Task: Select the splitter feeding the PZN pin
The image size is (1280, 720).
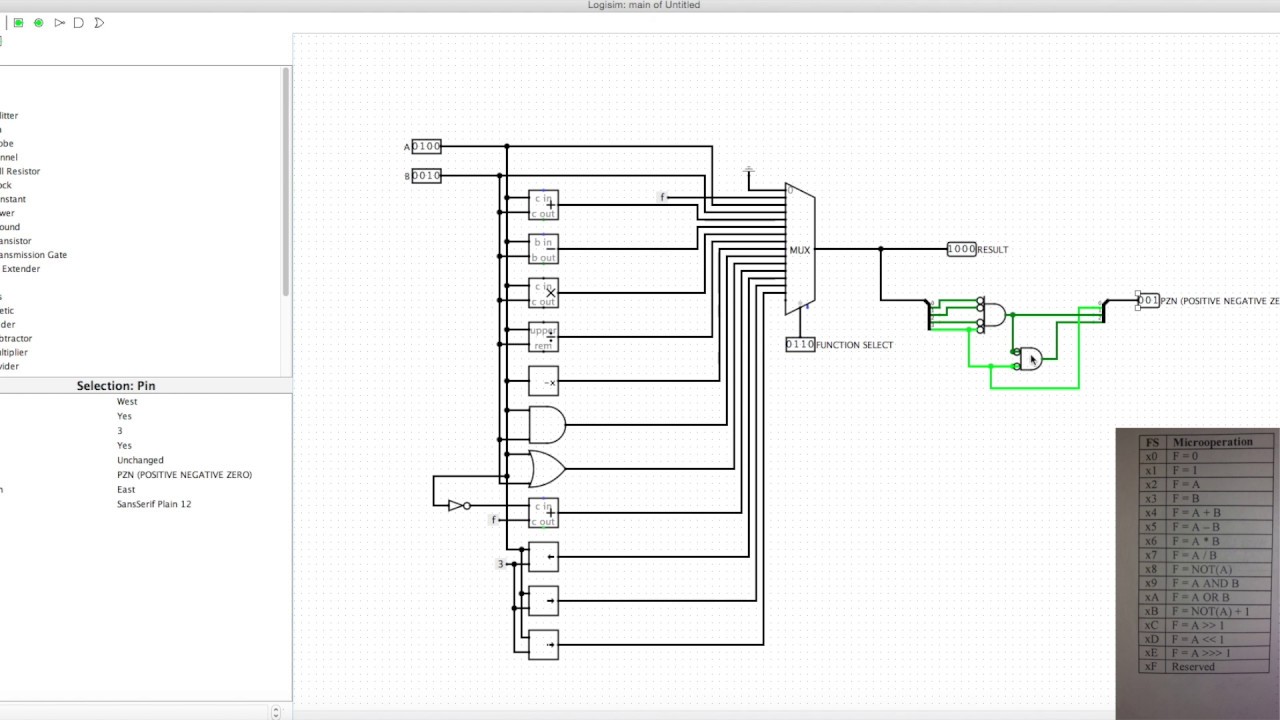Action: point(1103,311)
